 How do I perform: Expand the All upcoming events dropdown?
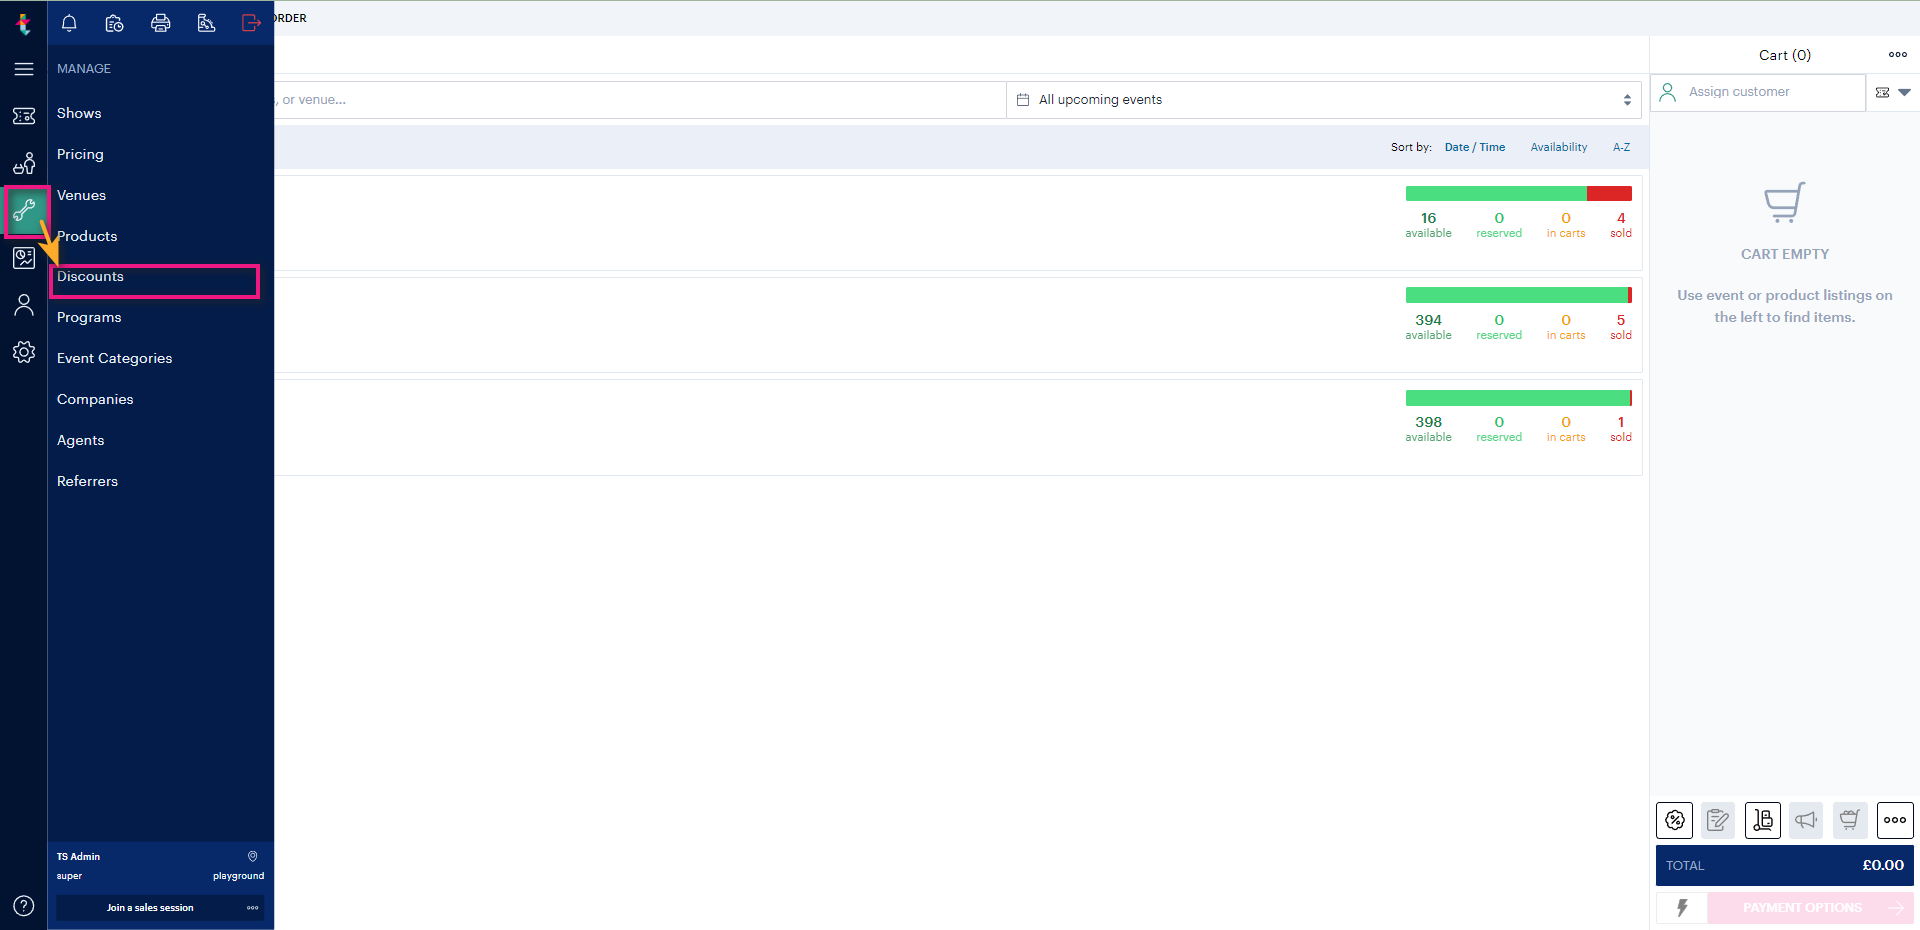click(1324, 100)
